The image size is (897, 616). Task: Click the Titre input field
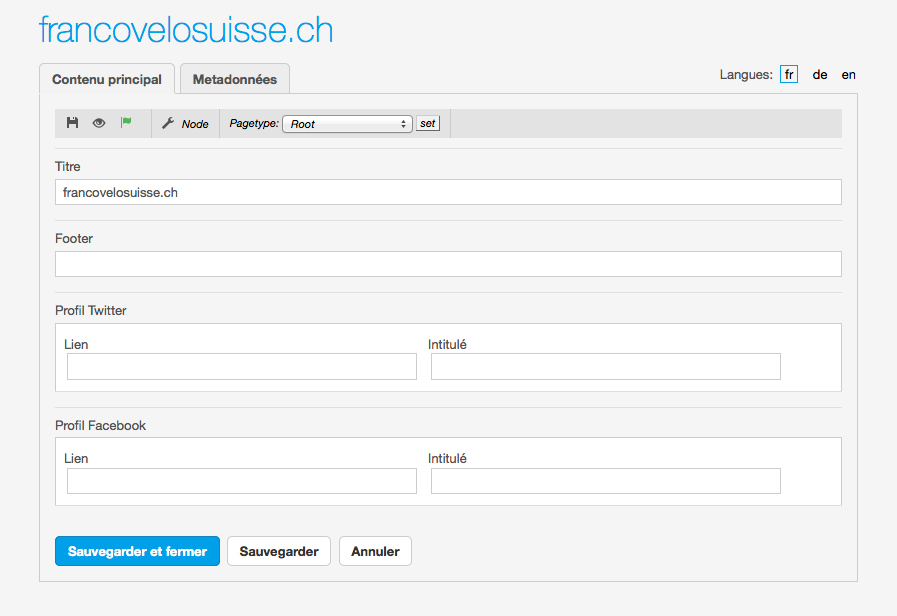pos(448,192)
